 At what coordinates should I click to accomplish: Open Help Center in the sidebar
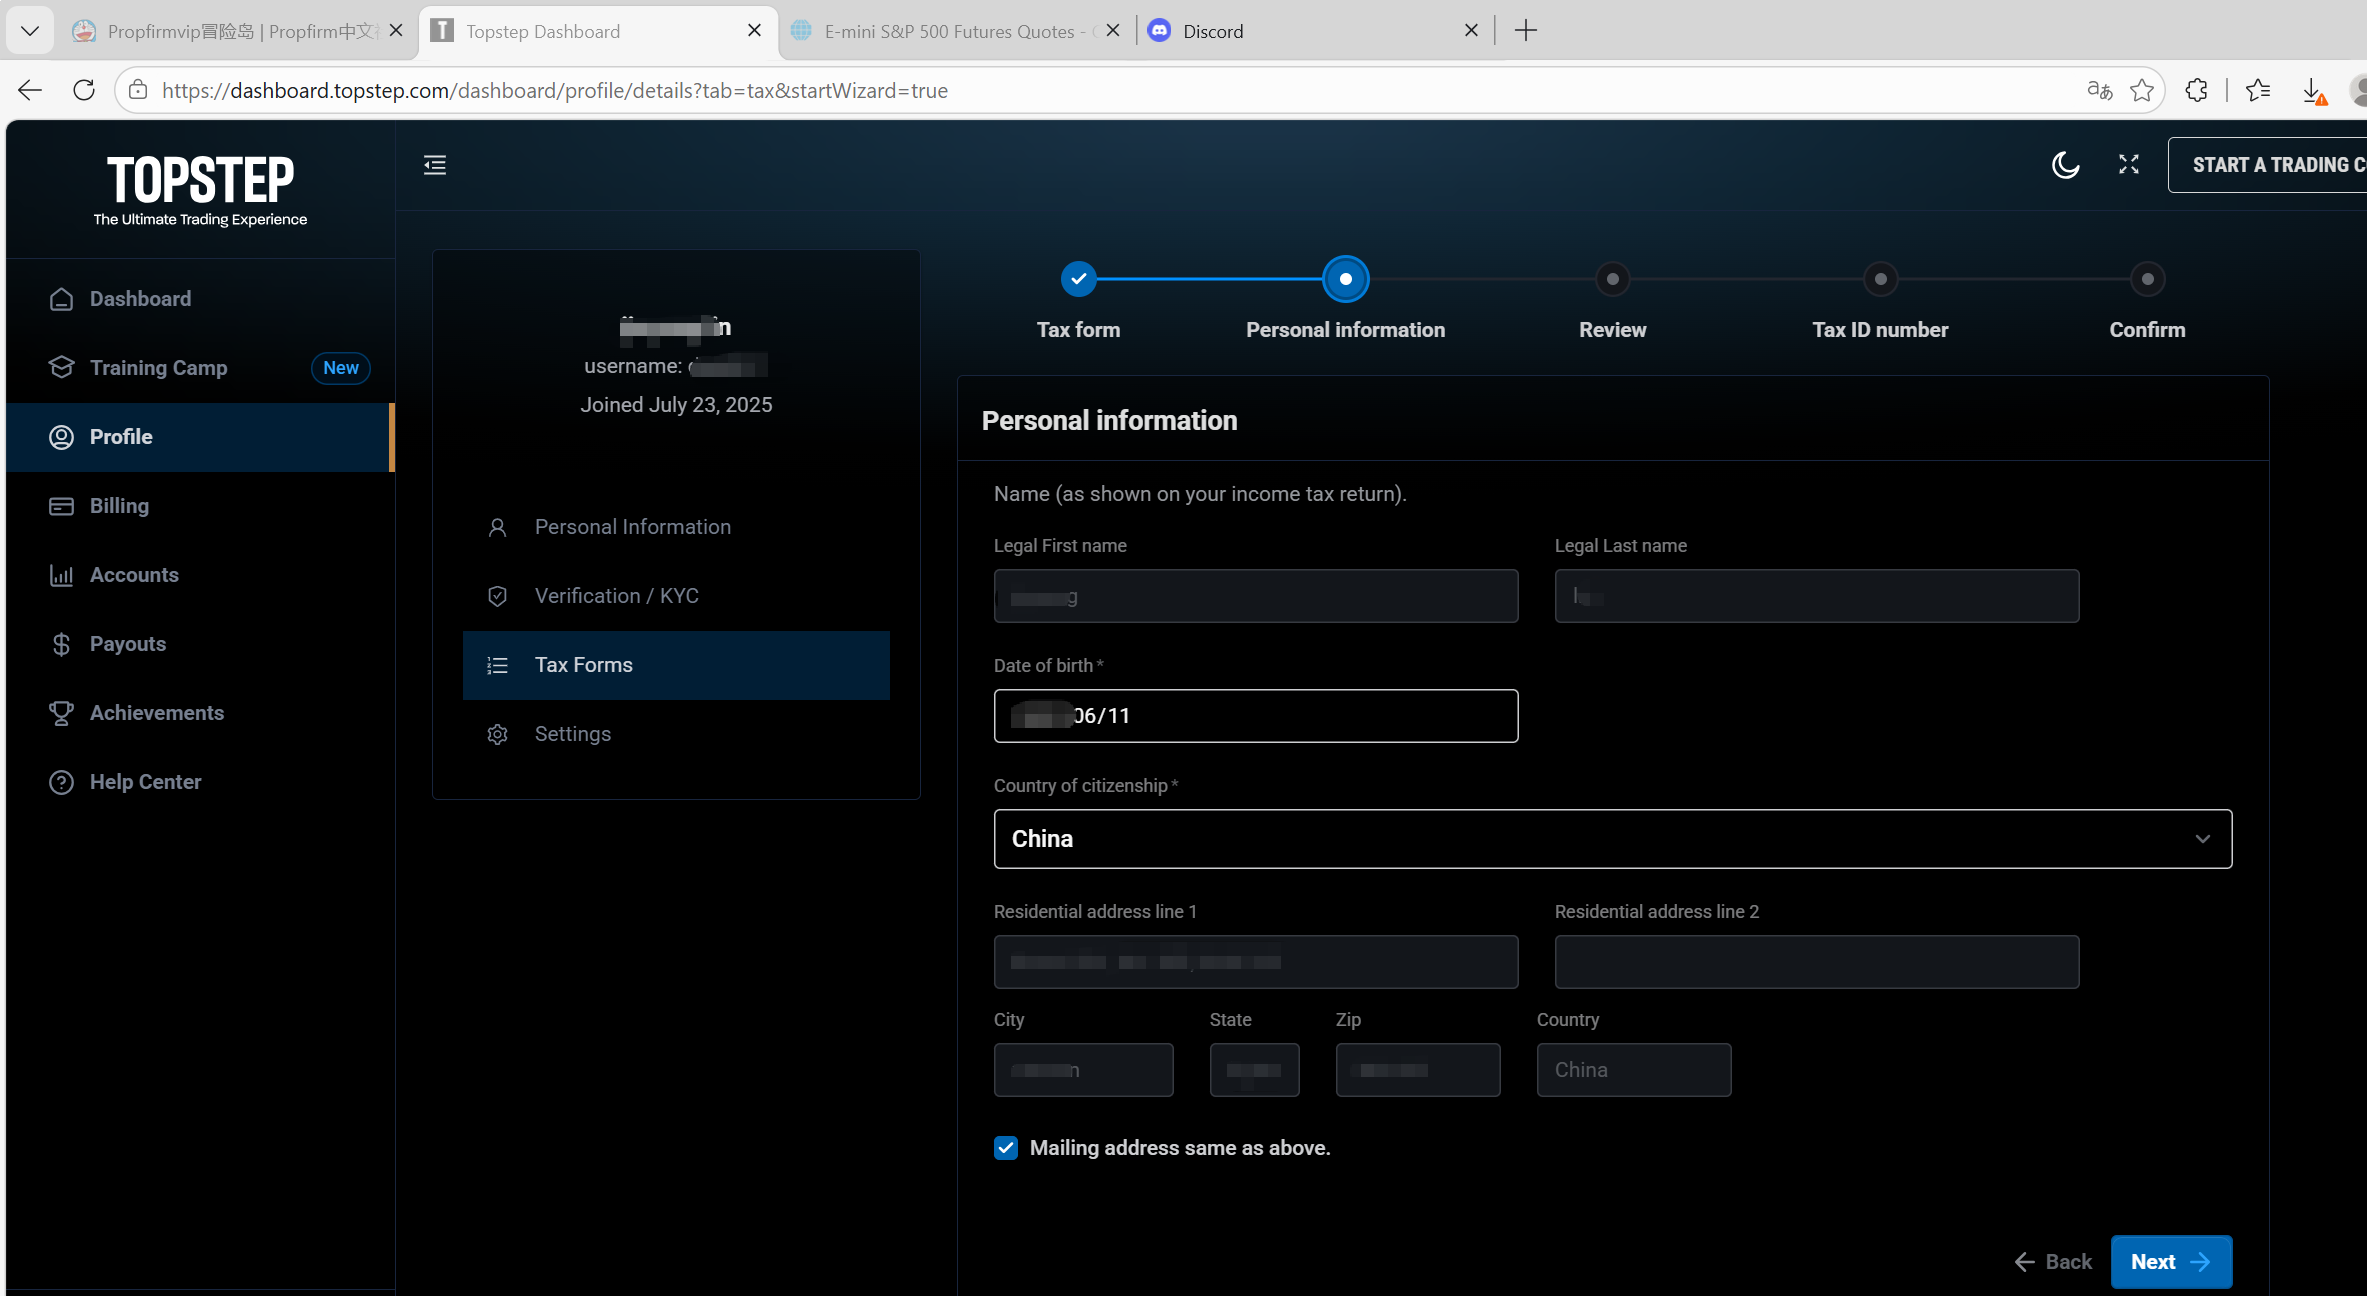coord(200,782)
